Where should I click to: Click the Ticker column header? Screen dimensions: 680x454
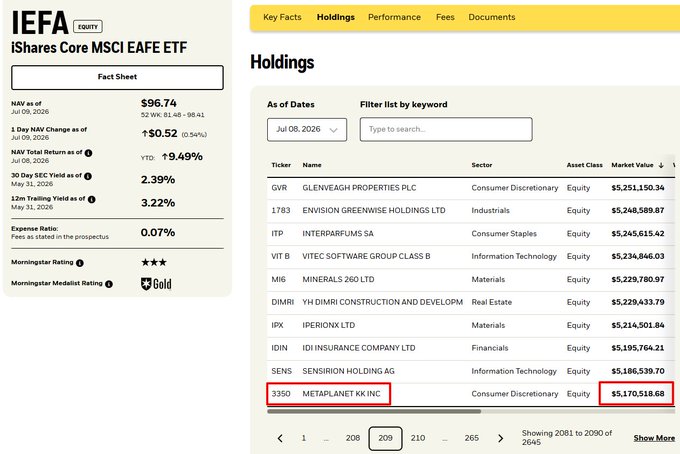pyautogui.click(x=281, y=165)
